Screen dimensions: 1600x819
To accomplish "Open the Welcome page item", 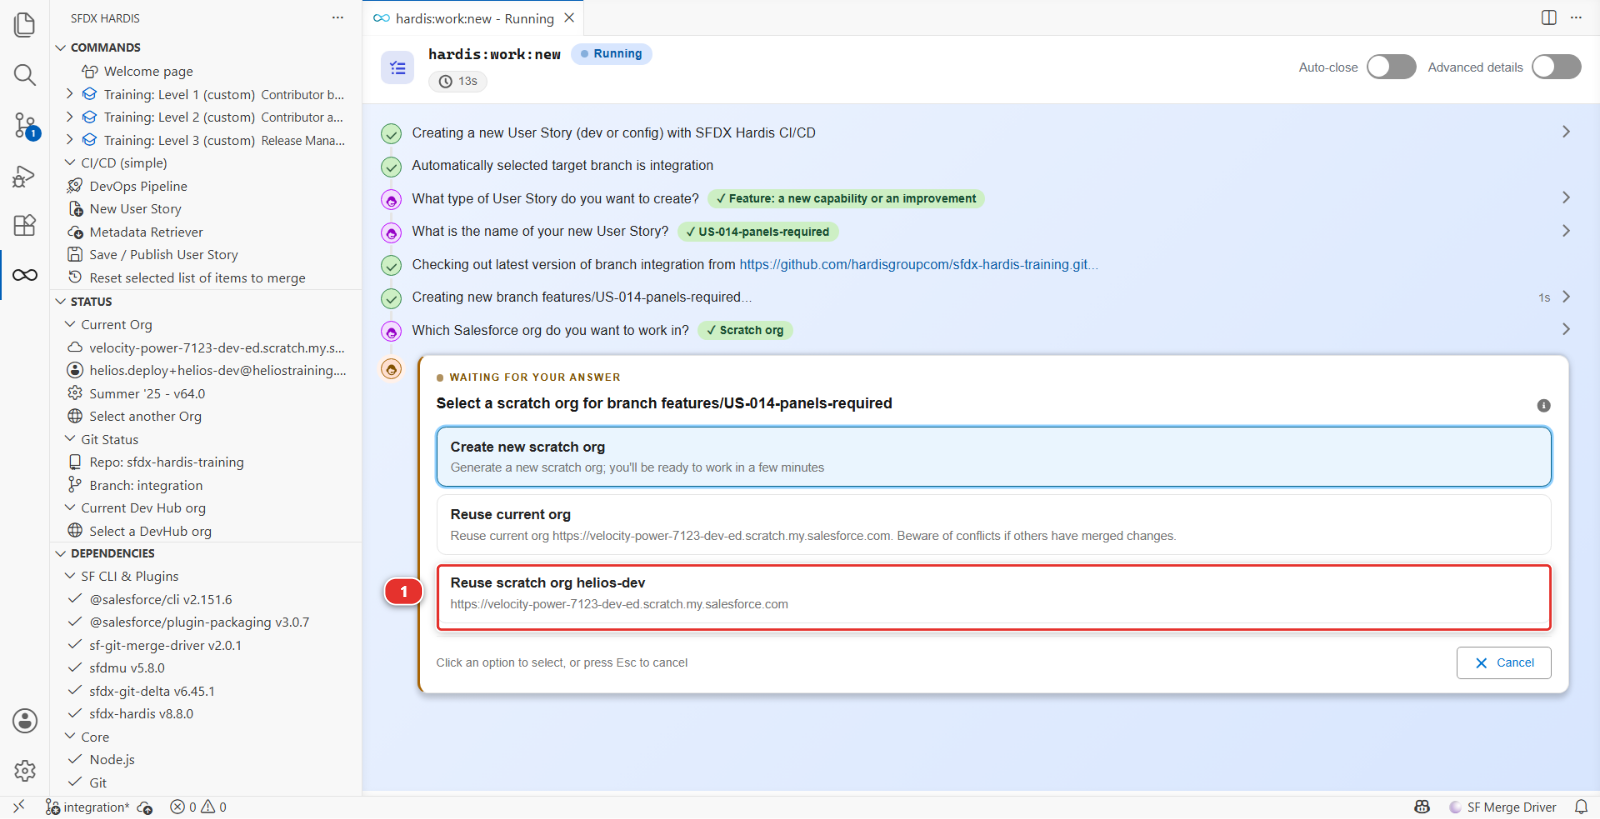I will [148, 71].
